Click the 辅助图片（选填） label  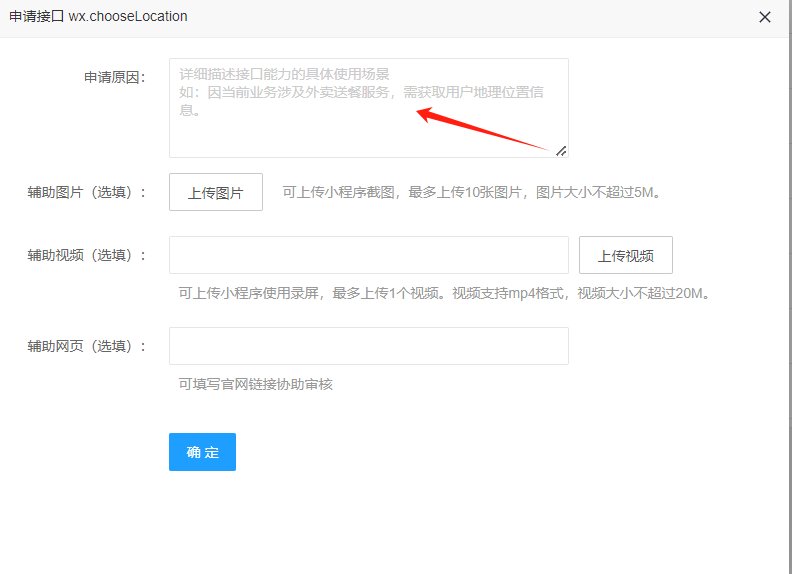click(x=87, y=192)
